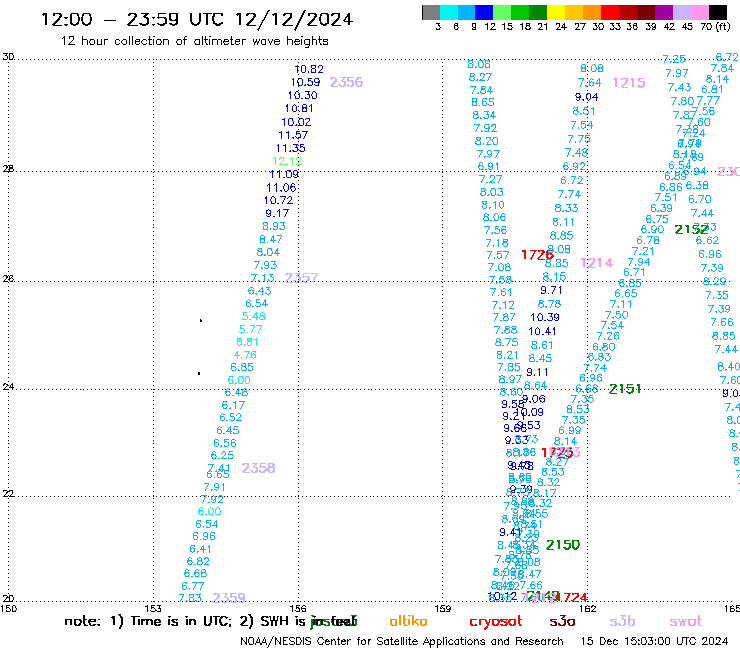Image resolution: width=740 pixels, height=650 pixels.
Task: Click the wave height value '10.02'
Action: click(296, 122)
